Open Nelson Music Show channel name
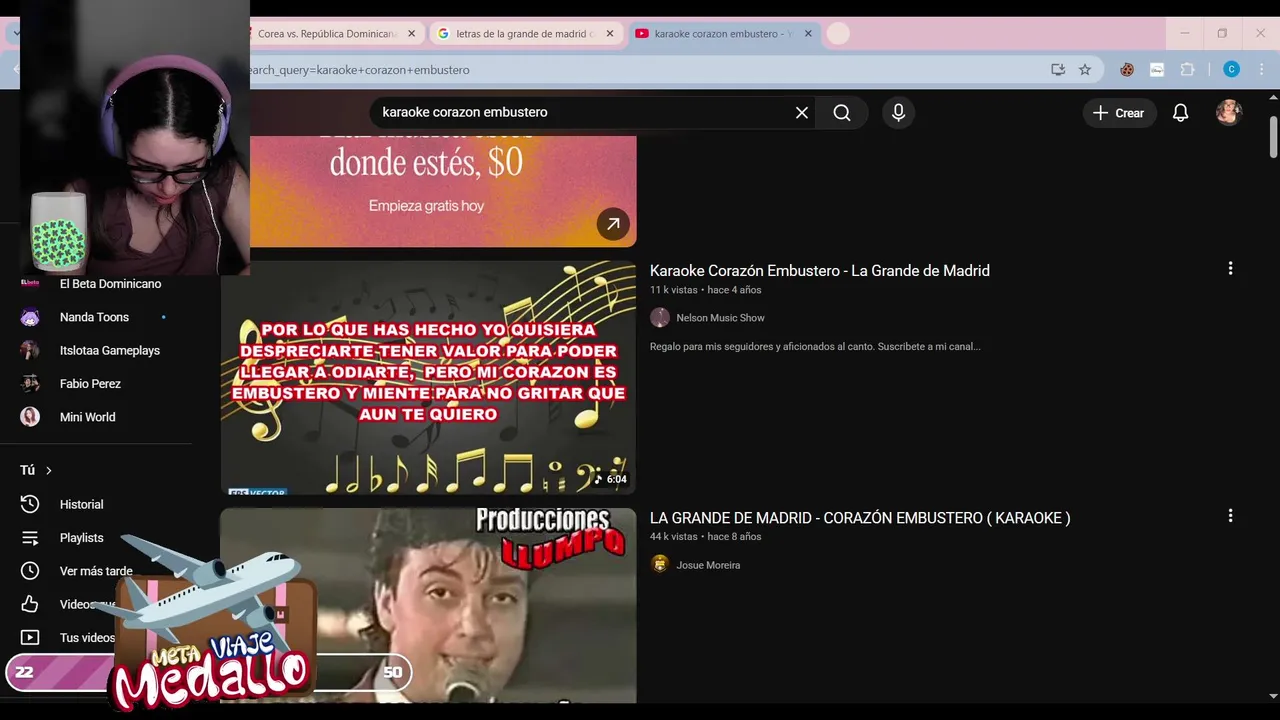The image size is (1280, 720). point(720,318)
